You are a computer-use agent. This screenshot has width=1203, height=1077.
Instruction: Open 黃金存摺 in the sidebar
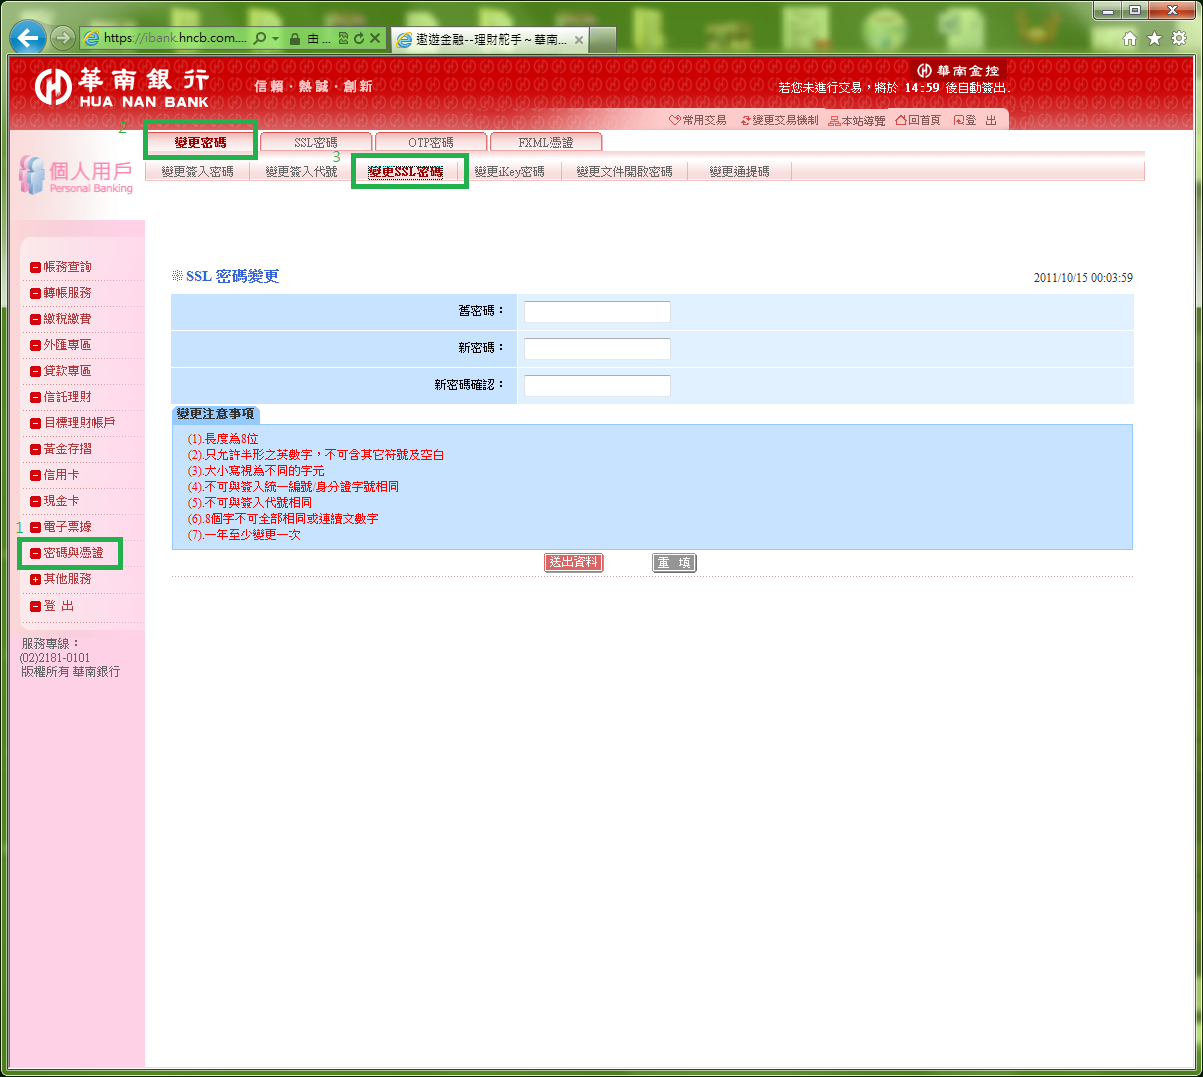coord(67,449)
